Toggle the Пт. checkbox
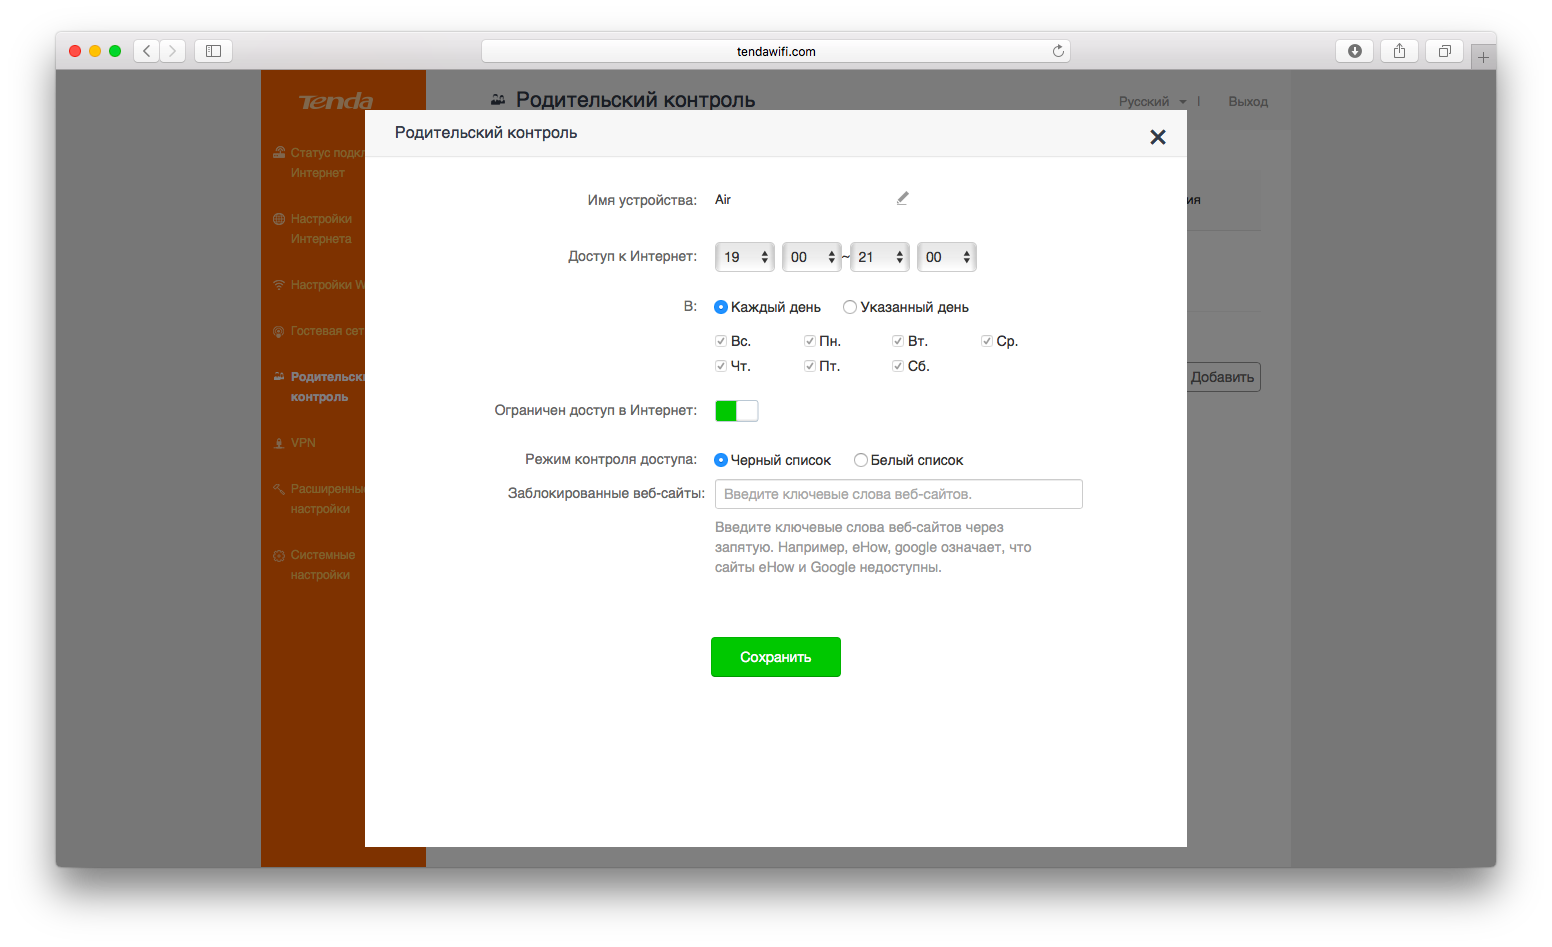 click(810, 366)
